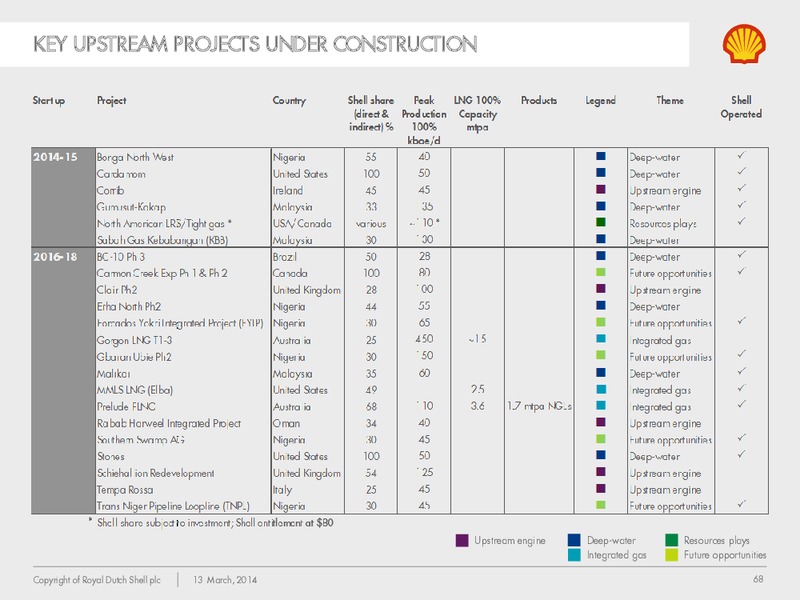The height and width of the screenshot is (600, 800).
Task: Click the Italy country cell
Action: click(282, 490)
